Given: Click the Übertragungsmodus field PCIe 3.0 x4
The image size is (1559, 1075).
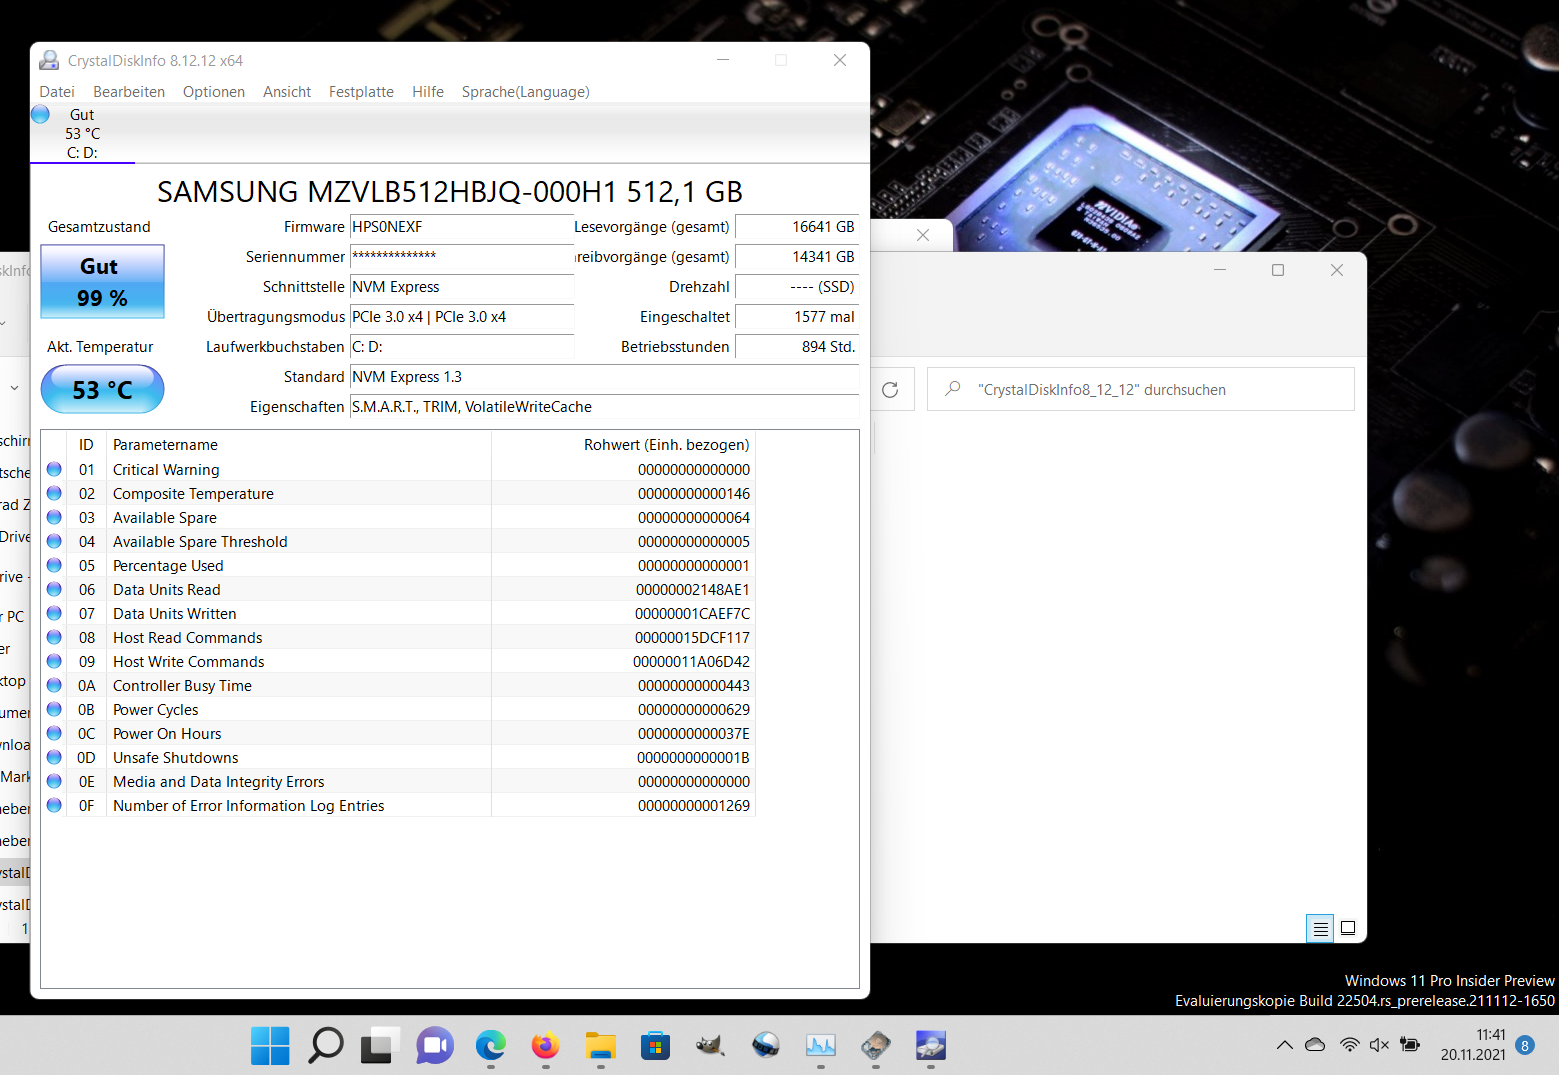Looking at the screenshot, I should pyautogui.click(x=462, y=317).
